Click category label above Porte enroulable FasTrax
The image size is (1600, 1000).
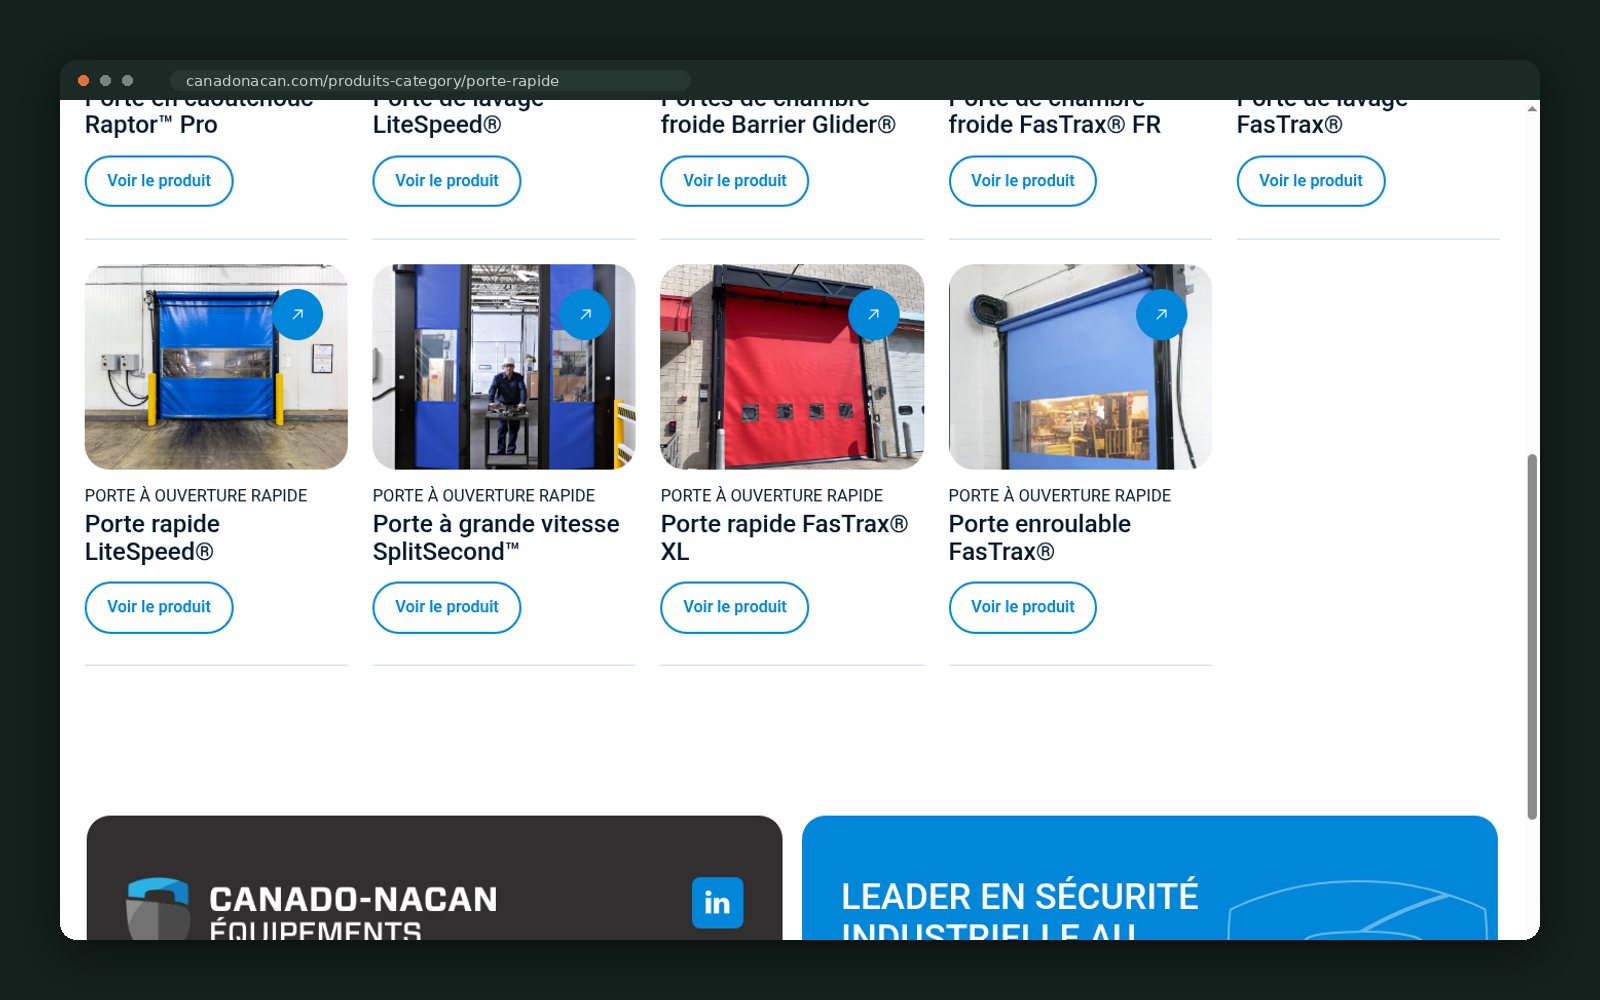coord(1060,495)
